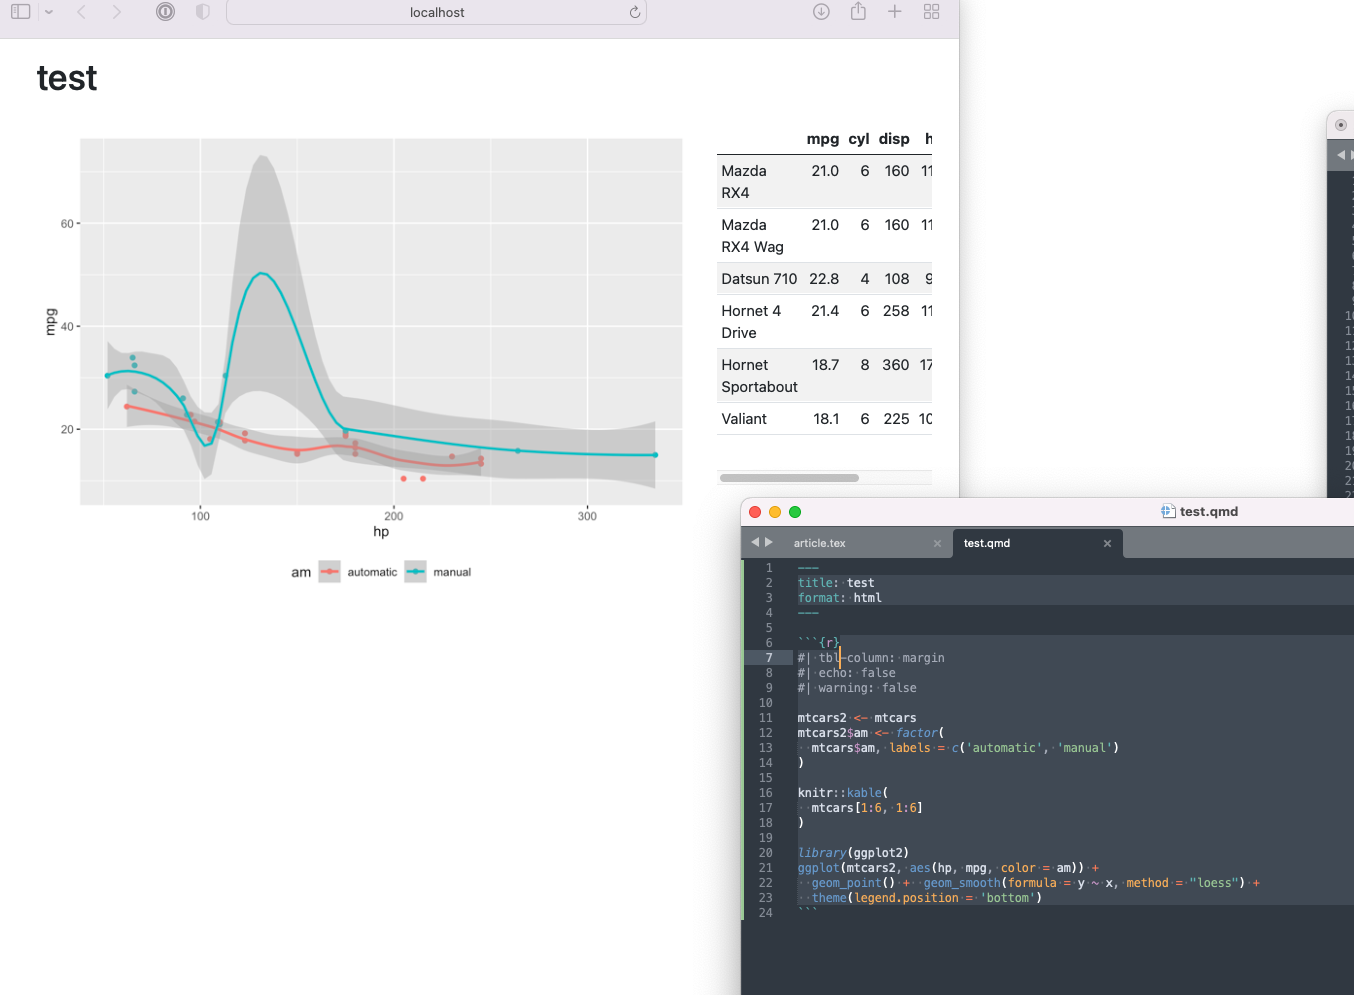Image resolution: width=1354 pixels, height=995 pixels.
Task: Click the 'echo: false' option line
Action: tap(847, 673)
